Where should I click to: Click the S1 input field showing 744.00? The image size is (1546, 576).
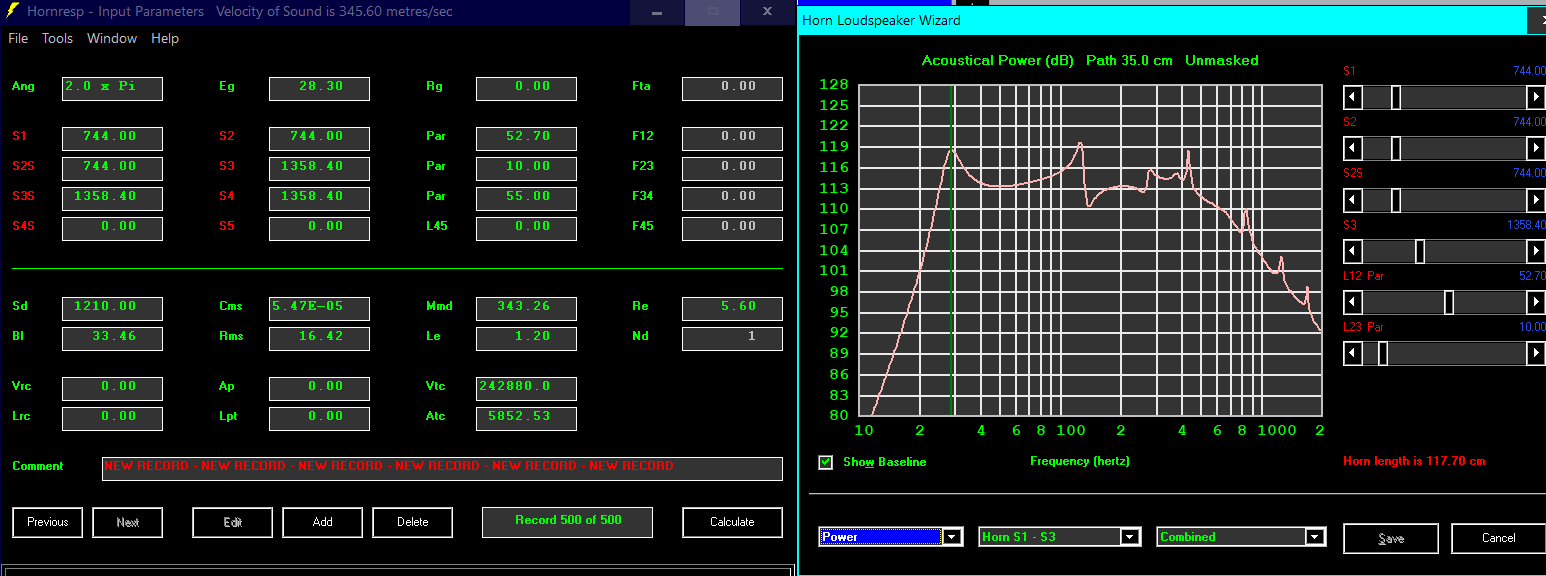112,138
